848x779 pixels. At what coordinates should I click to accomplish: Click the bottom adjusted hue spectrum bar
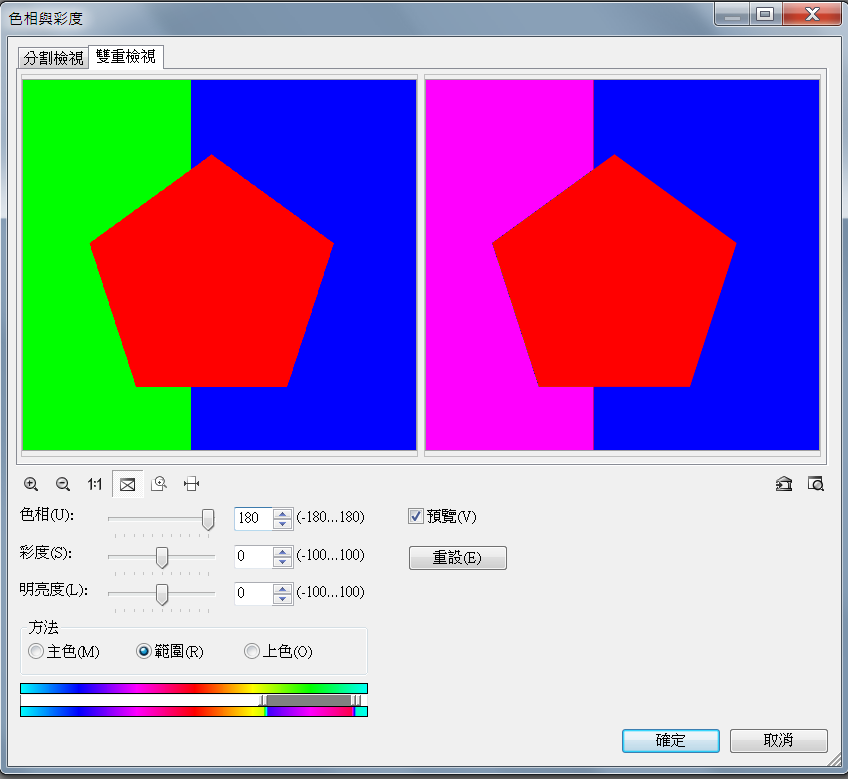(x=194, y=712)
